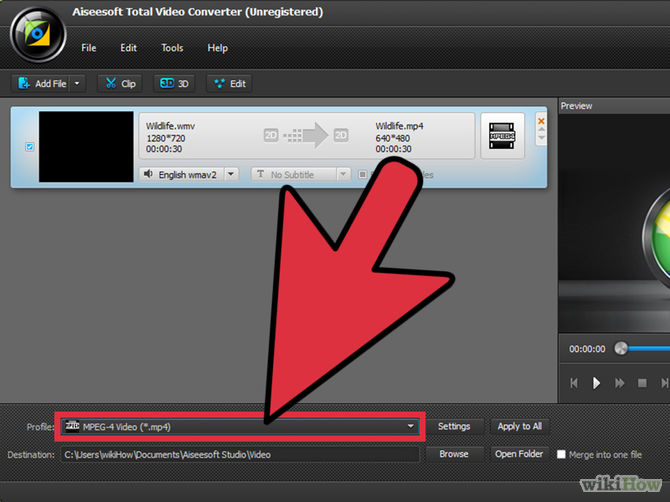Image resolution: width=670 pixels, height=502 pixels.
Task: Play the preview video
Action: (596, 383)
